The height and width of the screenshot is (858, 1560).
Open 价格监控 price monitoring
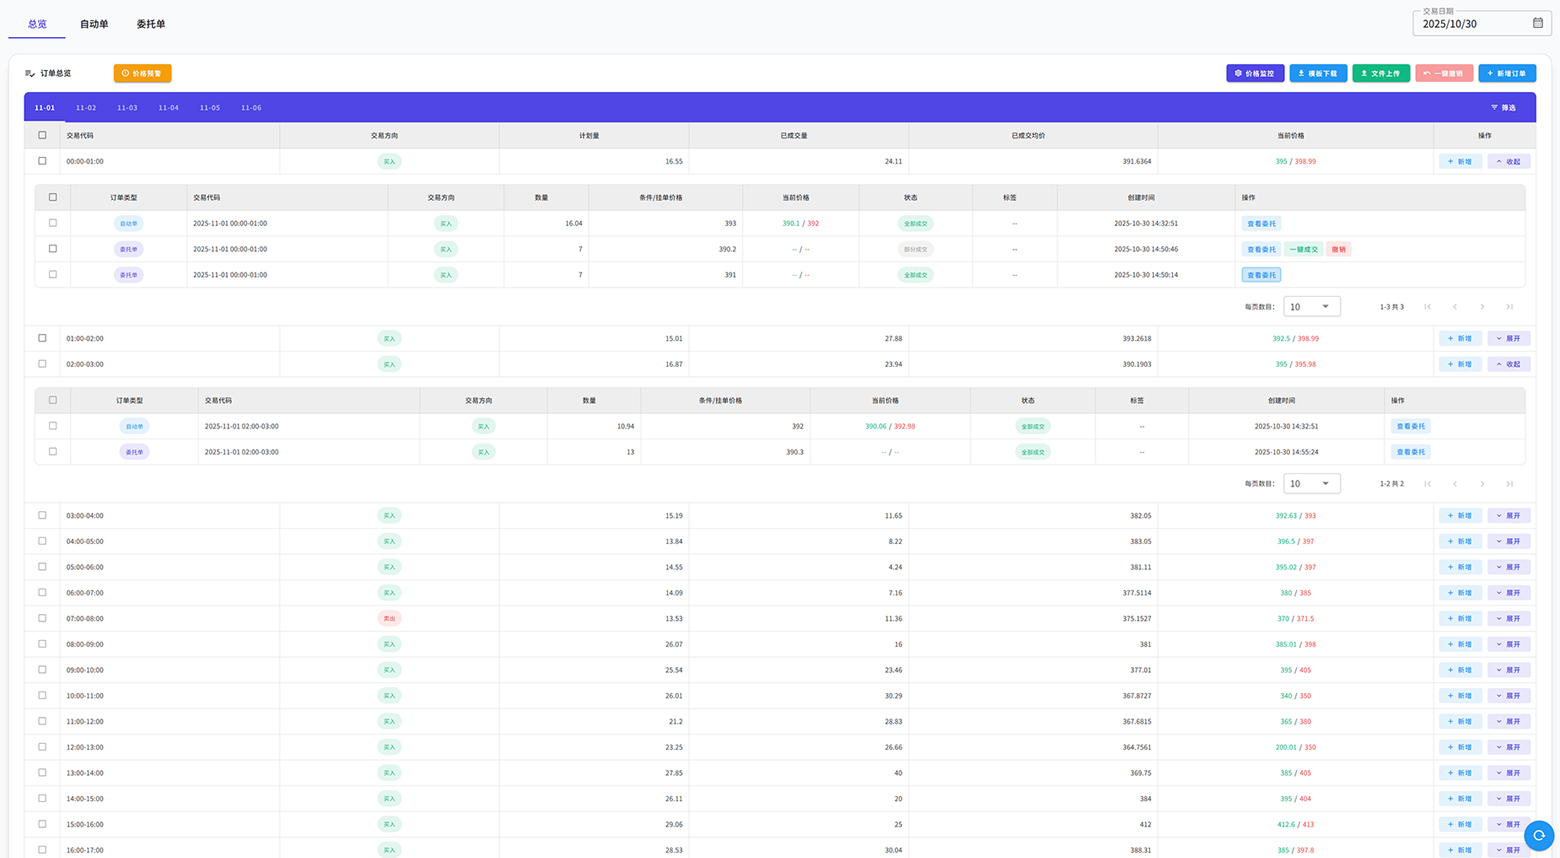pos(1254,73)
